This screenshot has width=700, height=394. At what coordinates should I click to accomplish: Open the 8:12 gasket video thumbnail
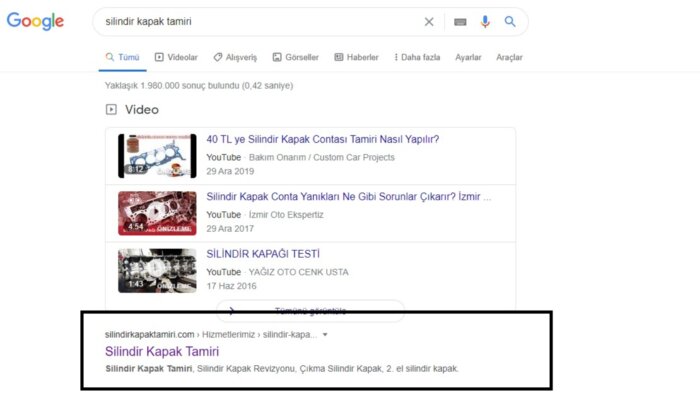click(157, 156)
